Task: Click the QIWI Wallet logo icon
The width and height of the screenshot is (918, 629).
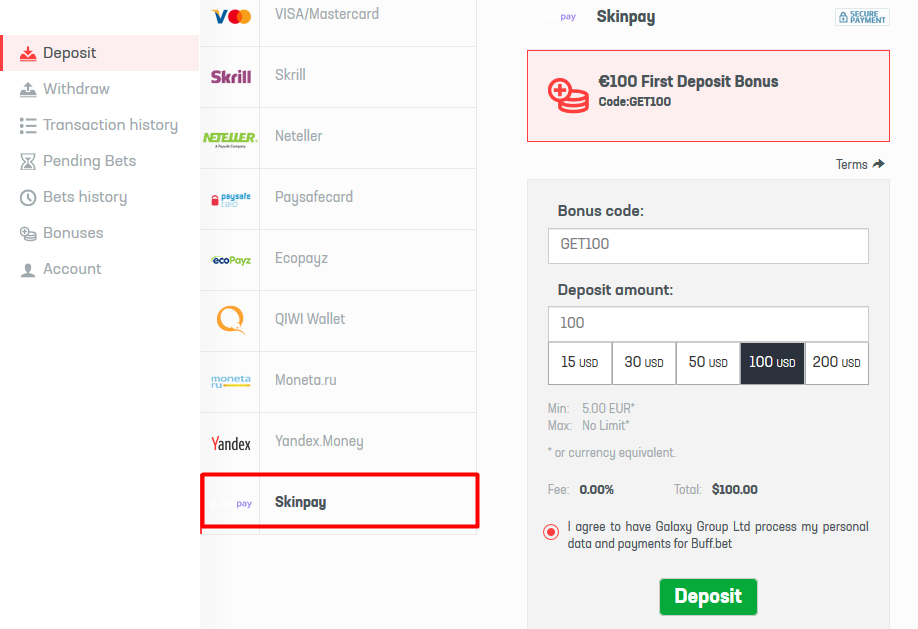Action: (x=231, y=320)
